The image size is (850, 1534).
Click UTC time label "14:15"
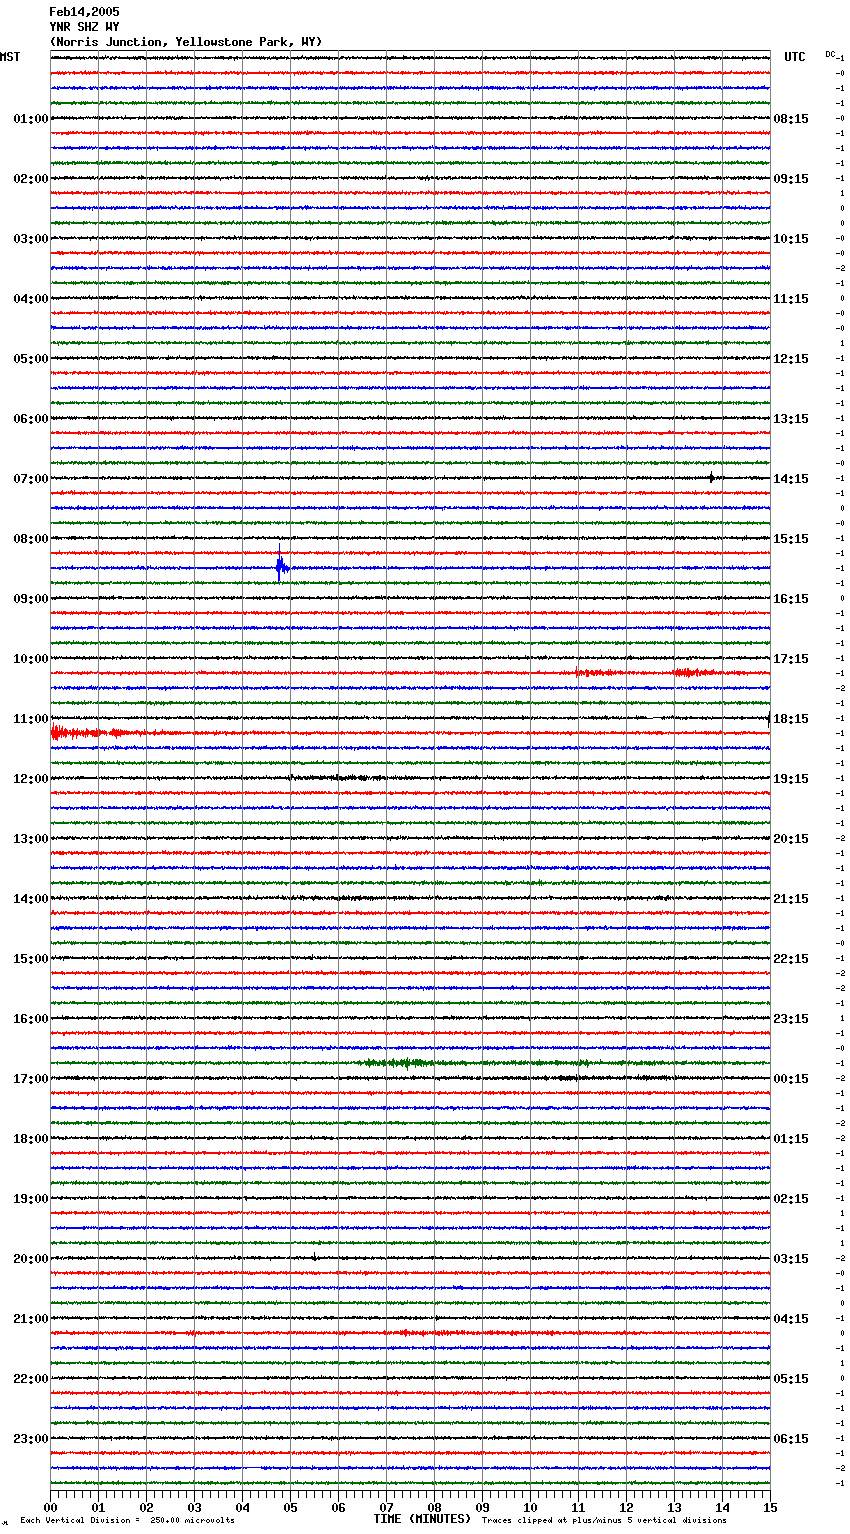pyautogui.click(x=791, y=479)
